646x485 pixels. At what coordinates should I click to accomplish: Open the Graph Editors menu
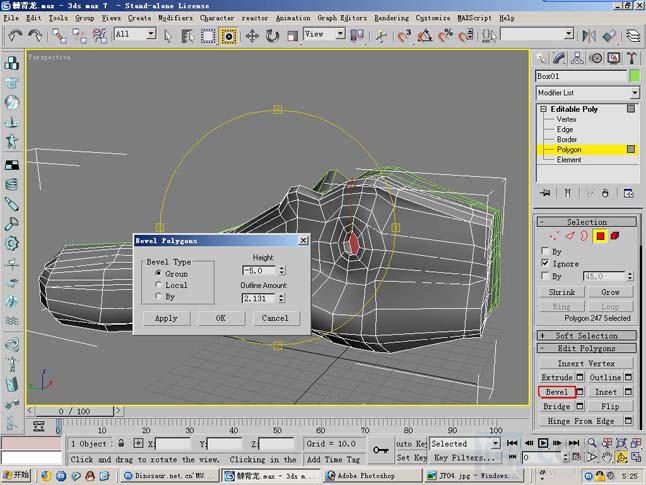pyautogui.click(x=342, y=18)
